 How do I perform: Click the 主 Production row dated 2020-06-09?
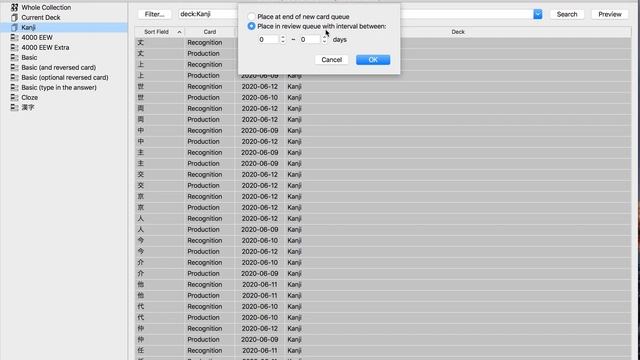pyautogui.click(x=383, y=163)
